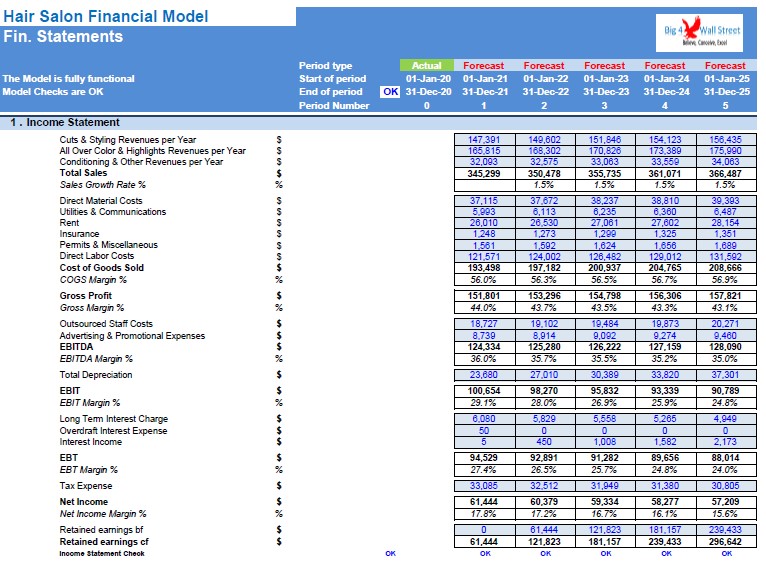
Task: Click end date 31-Dec-25
Action: pos(726,92)
